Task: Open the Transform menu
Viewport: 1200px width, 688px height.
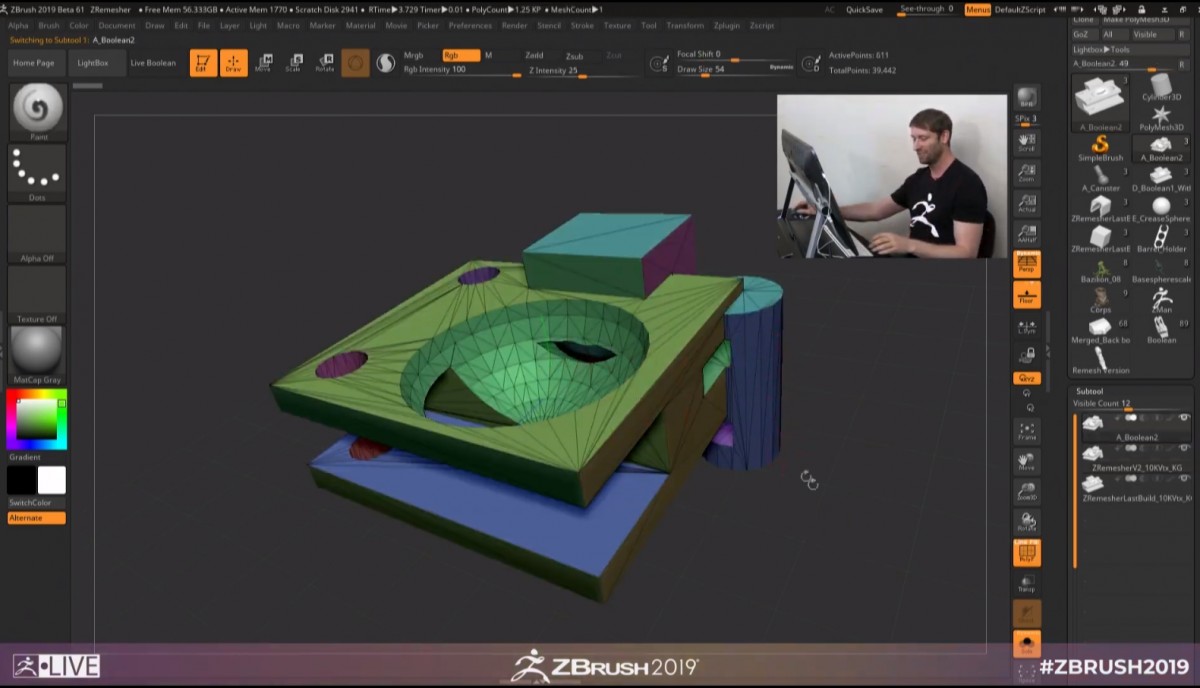Action: (x=685, y=25)
